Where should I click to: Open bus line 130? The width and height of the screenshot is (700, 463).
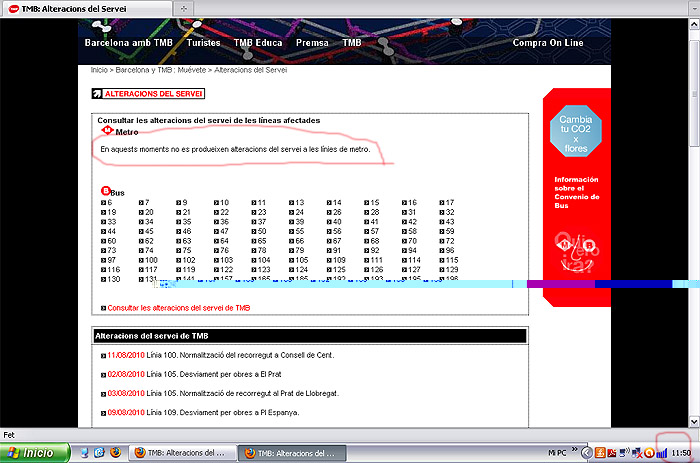pyautogui.click(x=111, y=279)
